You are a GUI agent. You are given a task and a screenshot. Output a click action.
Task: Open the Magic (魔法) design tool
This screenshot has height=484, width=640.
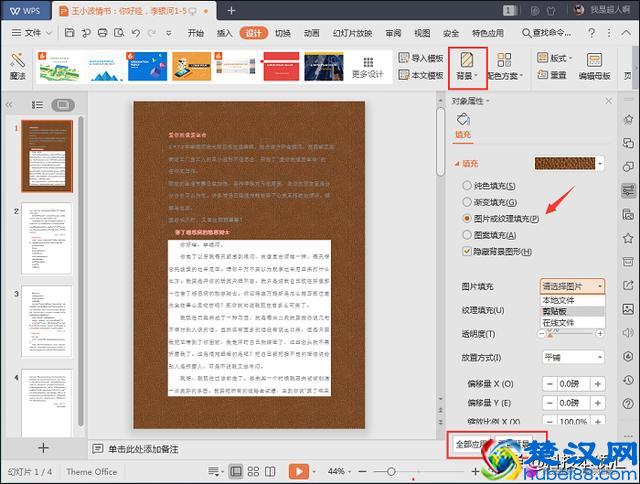18,66
